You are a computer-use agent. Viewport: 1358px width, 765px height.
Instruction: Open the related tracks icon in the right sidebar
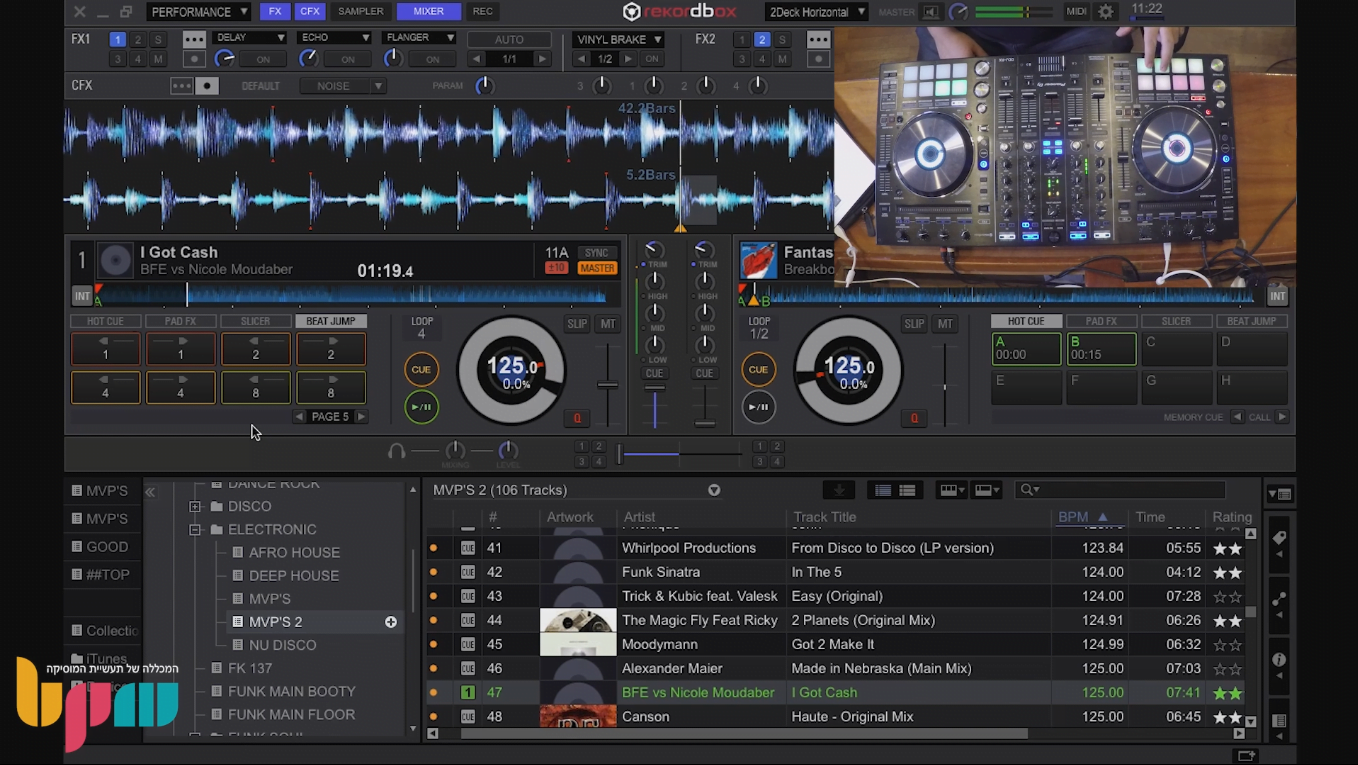(1279, 600)
